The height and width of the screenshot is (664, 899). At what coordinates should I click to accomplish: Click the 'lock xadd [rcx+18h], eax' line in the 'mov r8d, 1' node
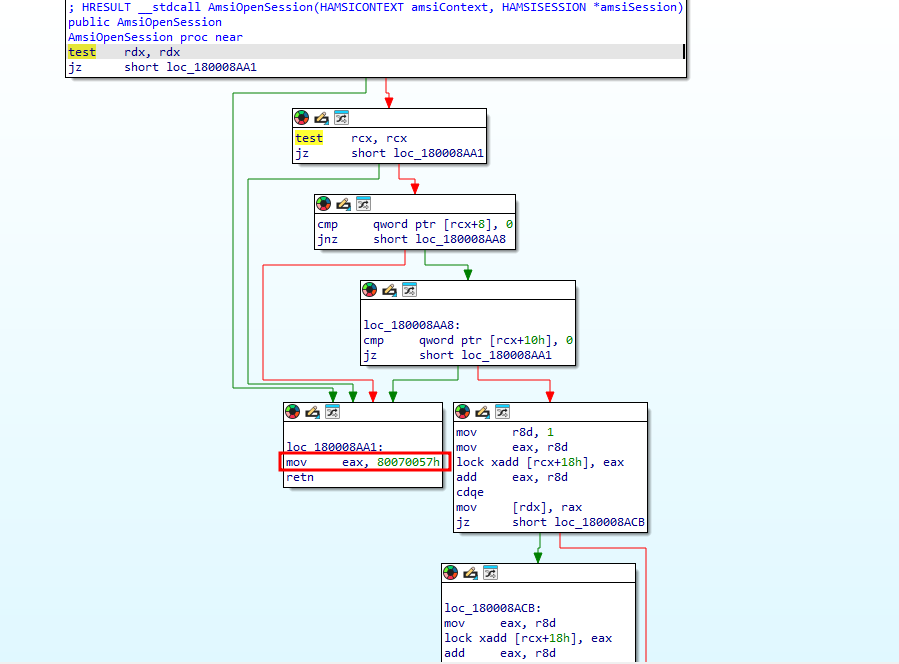coord(540,462)
